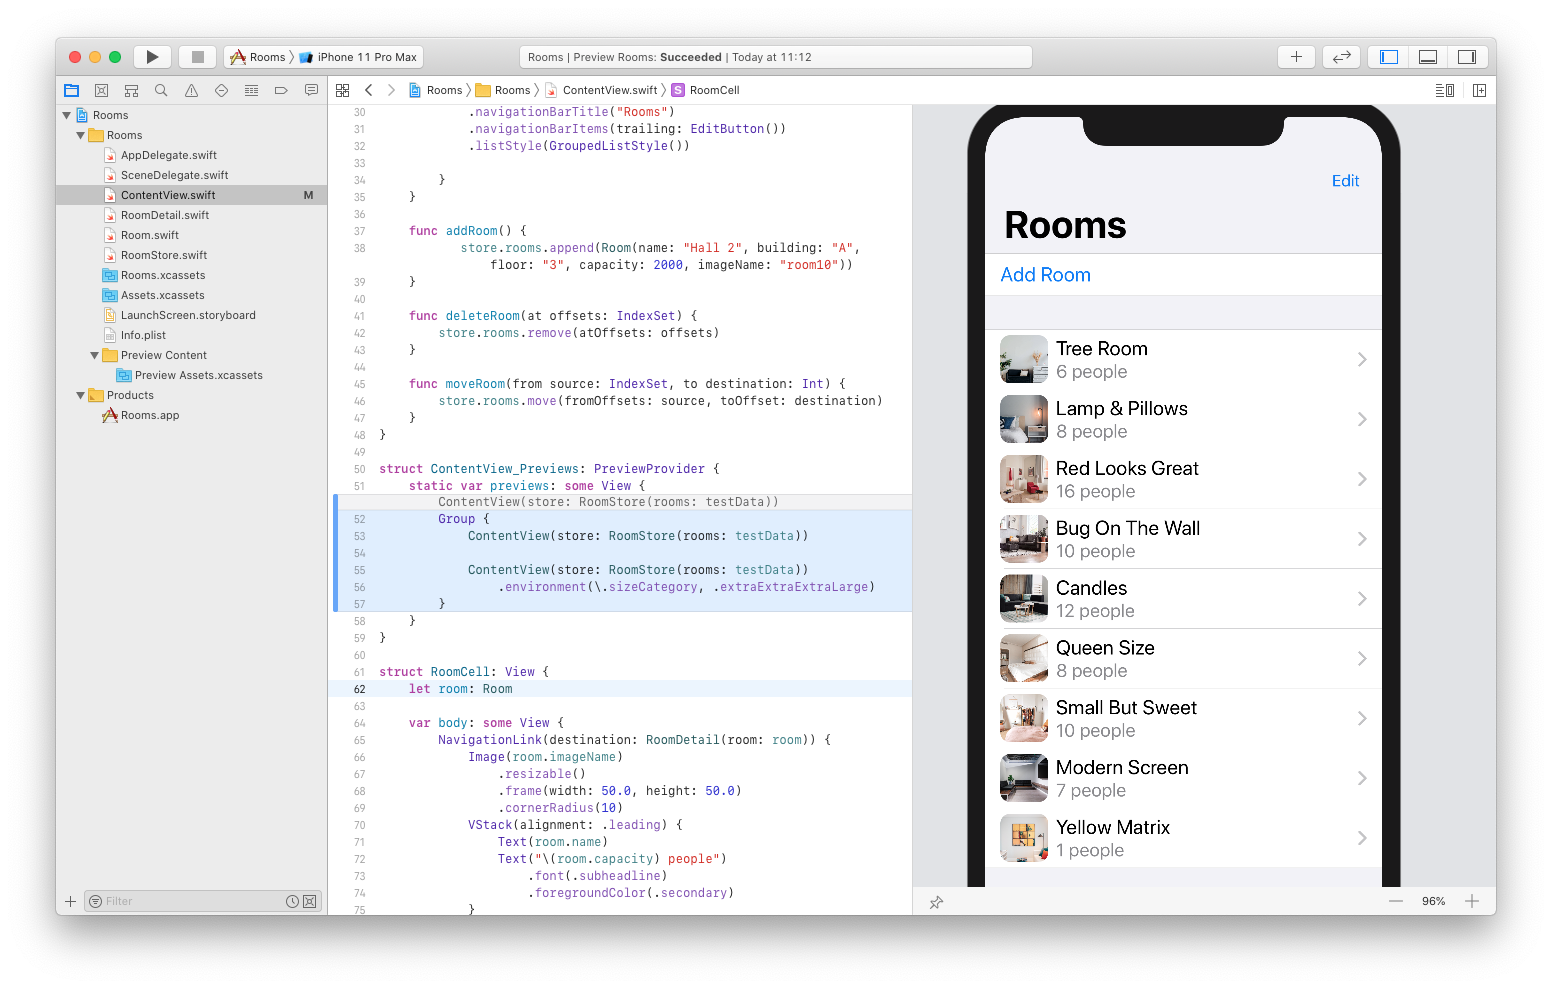Open the Library with the plus button
1552x989 pixels.
point(1296,56)
